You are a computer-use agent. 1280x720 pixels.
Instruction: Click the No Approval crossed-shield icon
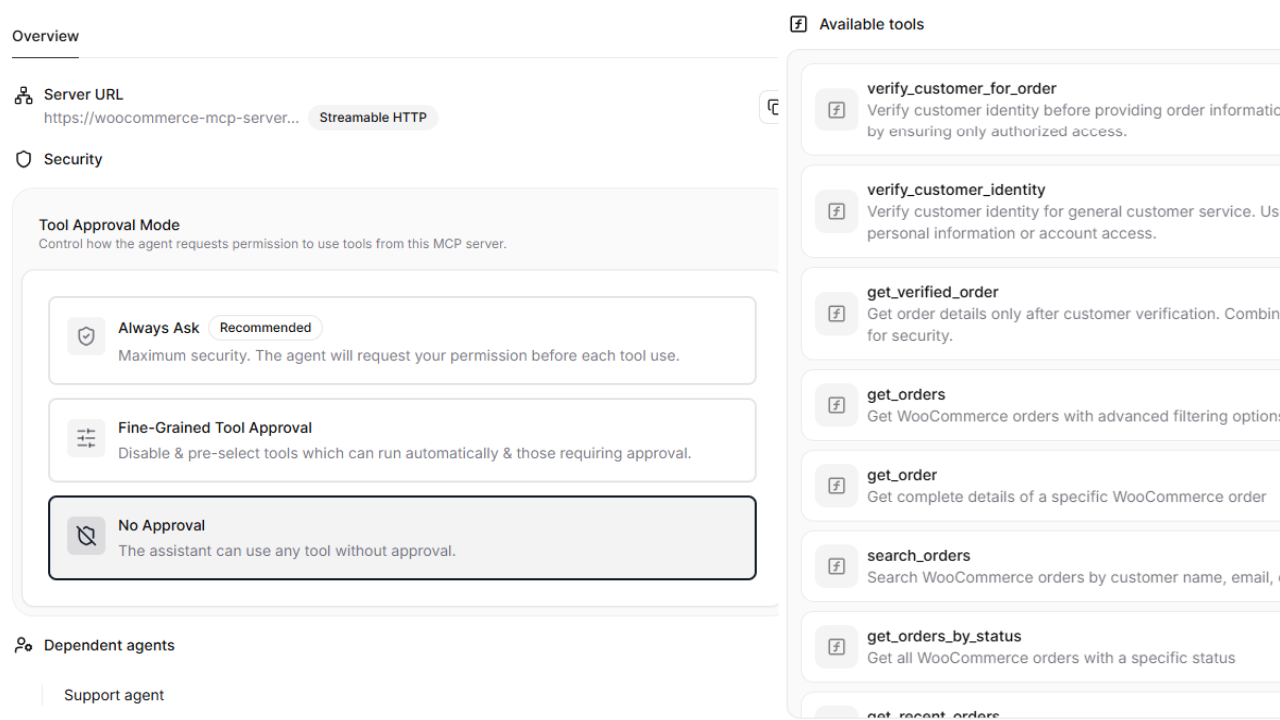pyautogui.click(x=86, y=537)
